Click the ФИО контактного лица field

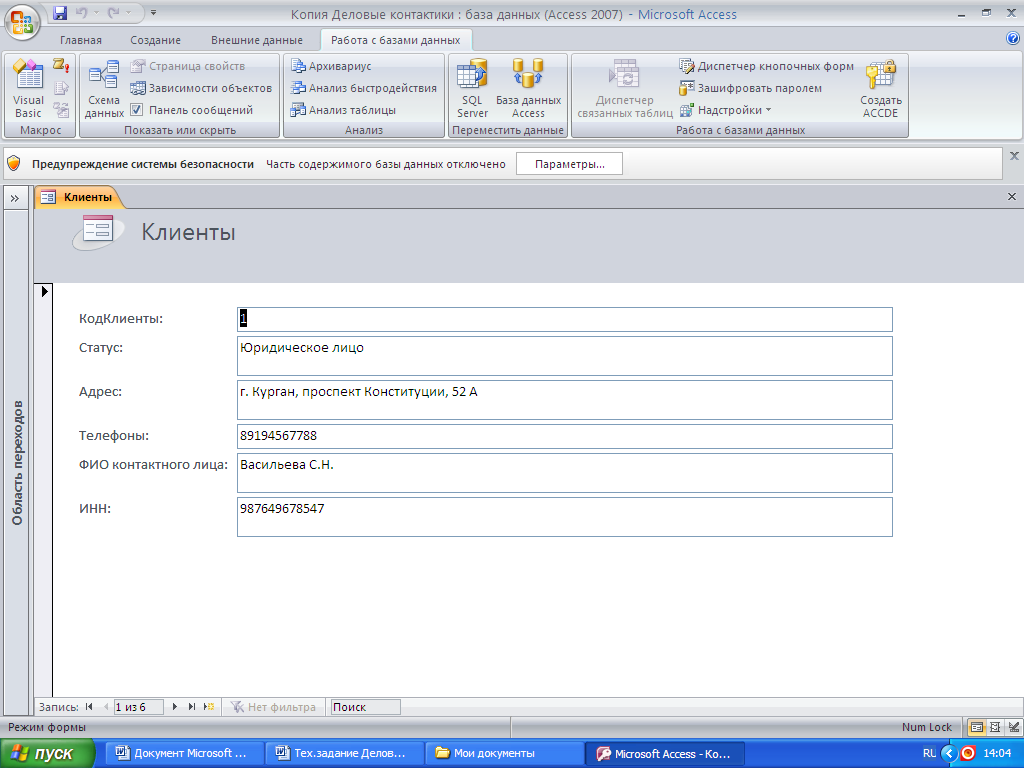coord(564,473)
